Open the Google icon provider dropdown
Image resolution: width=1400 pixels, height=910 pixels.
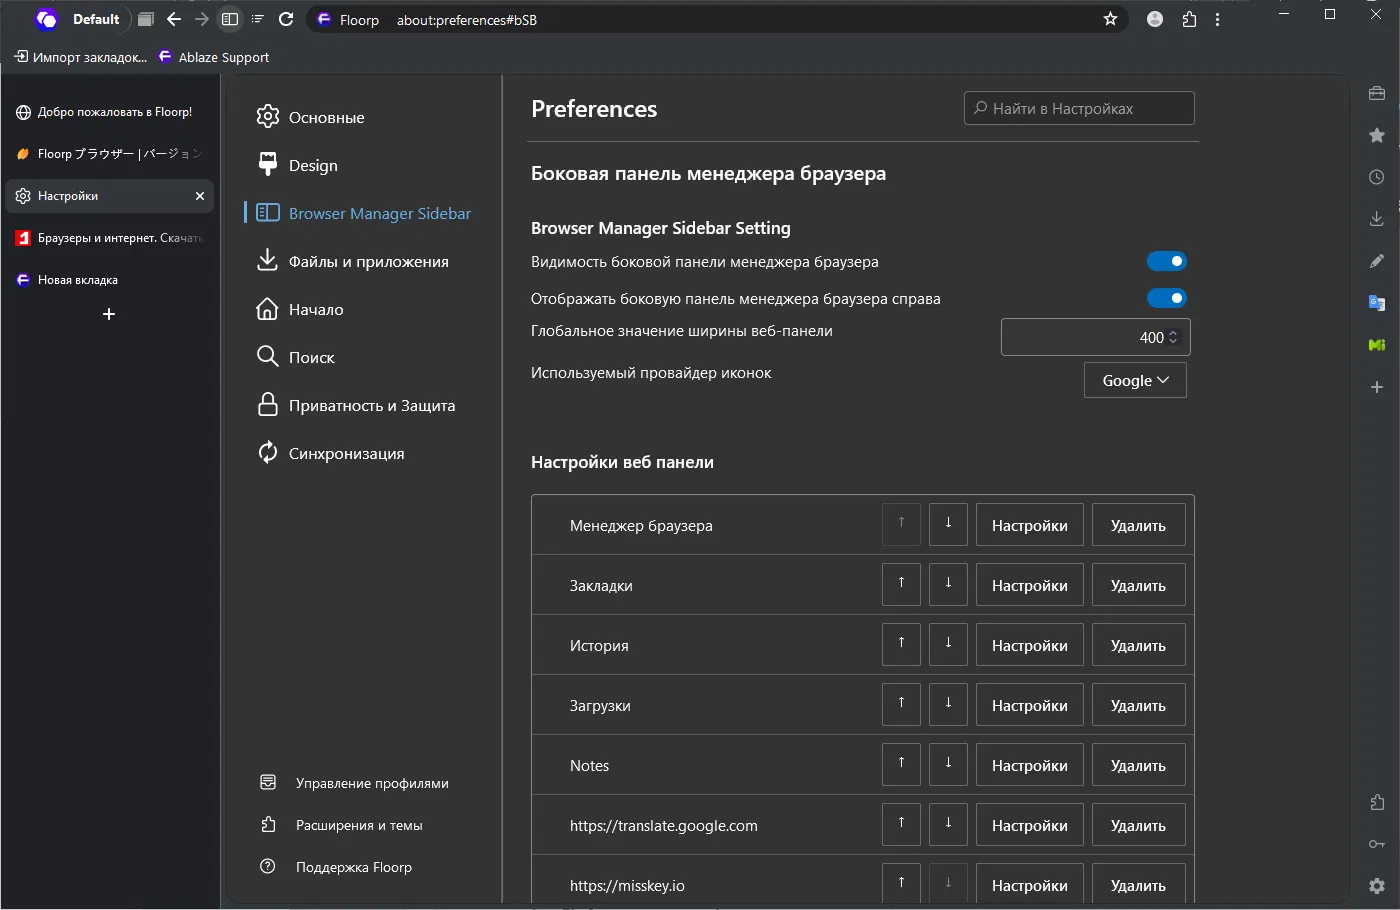1135,380
